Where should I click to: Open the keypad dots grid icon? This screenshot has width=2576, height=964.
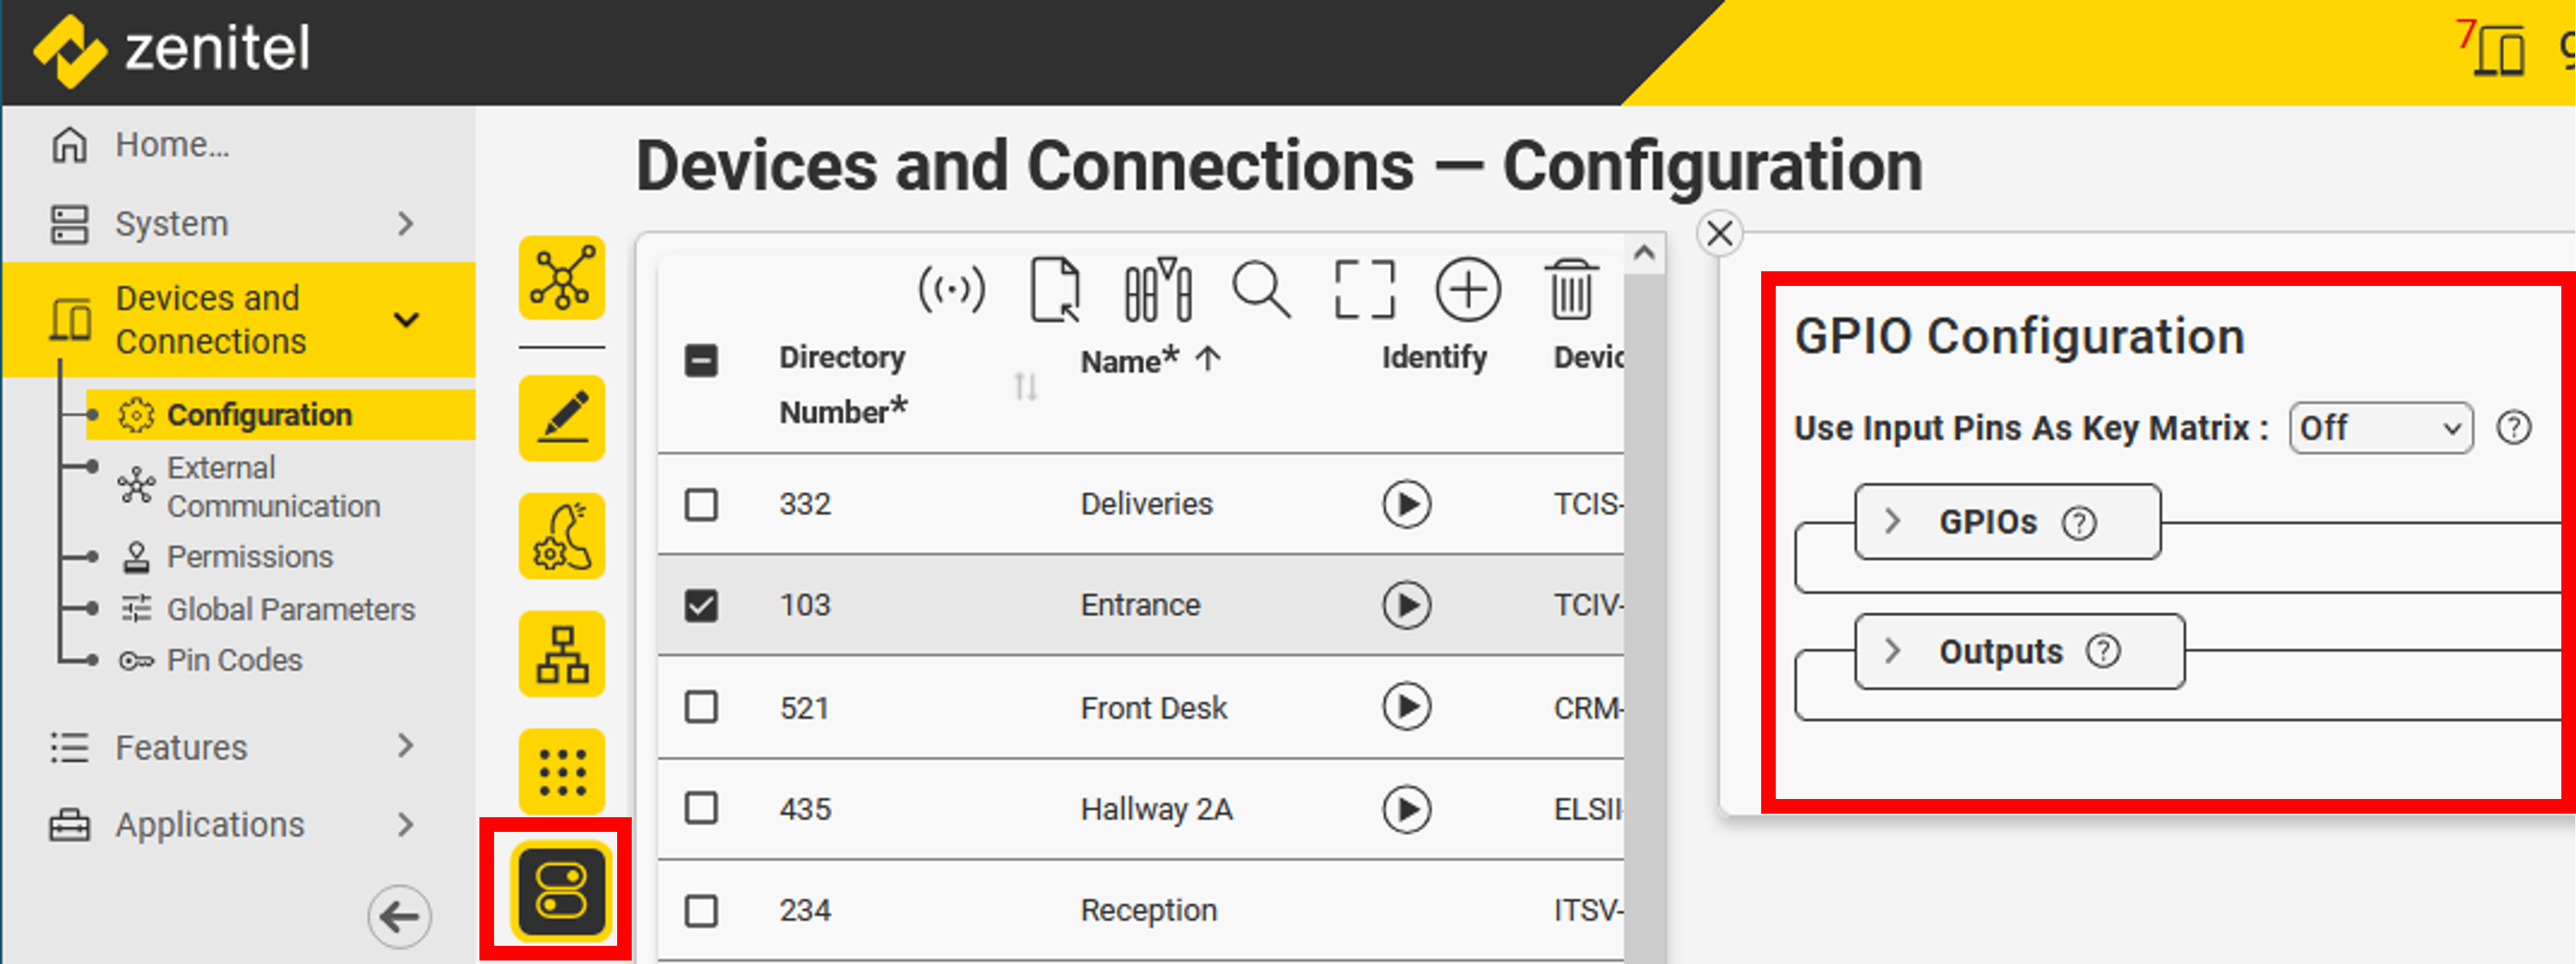[561, 771]
